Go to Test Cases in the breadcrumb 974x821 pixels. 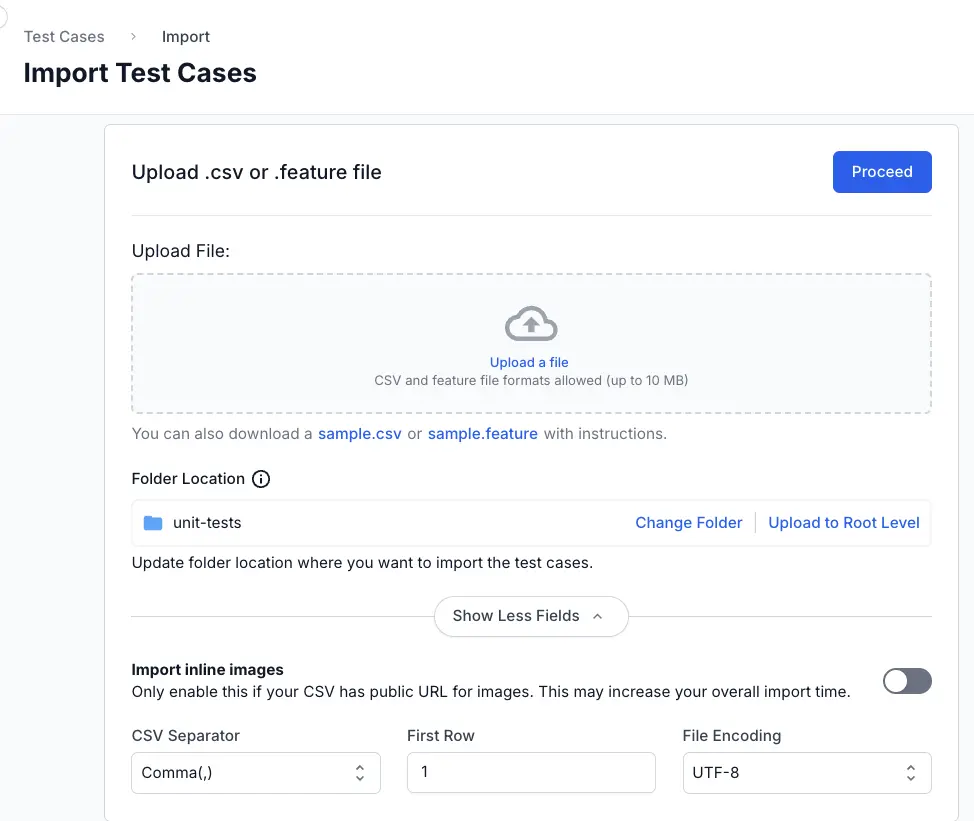[x=64, y=37]
